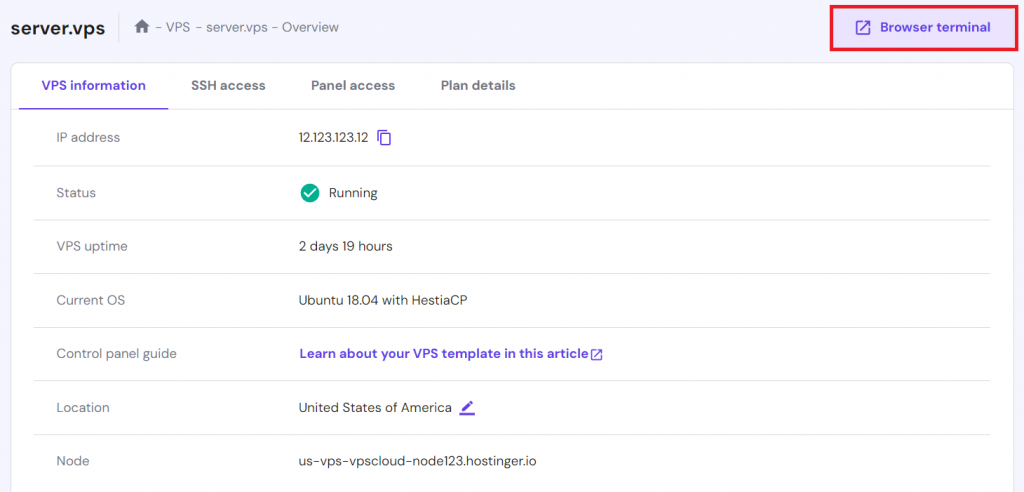Switch to the SSH access tab
The image size is (1024, 492).
(228, 86)
